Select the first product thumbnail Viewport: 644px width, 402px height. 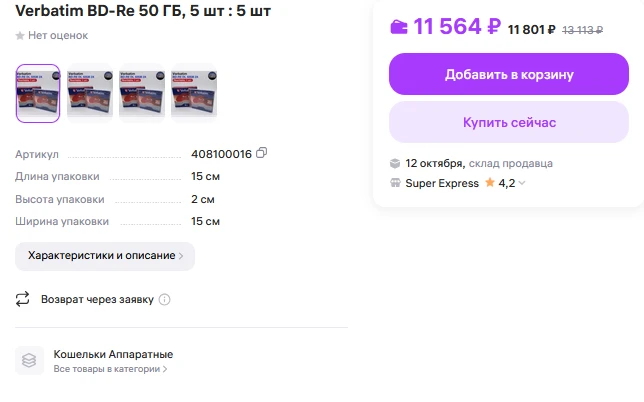[x=38, y=93]
